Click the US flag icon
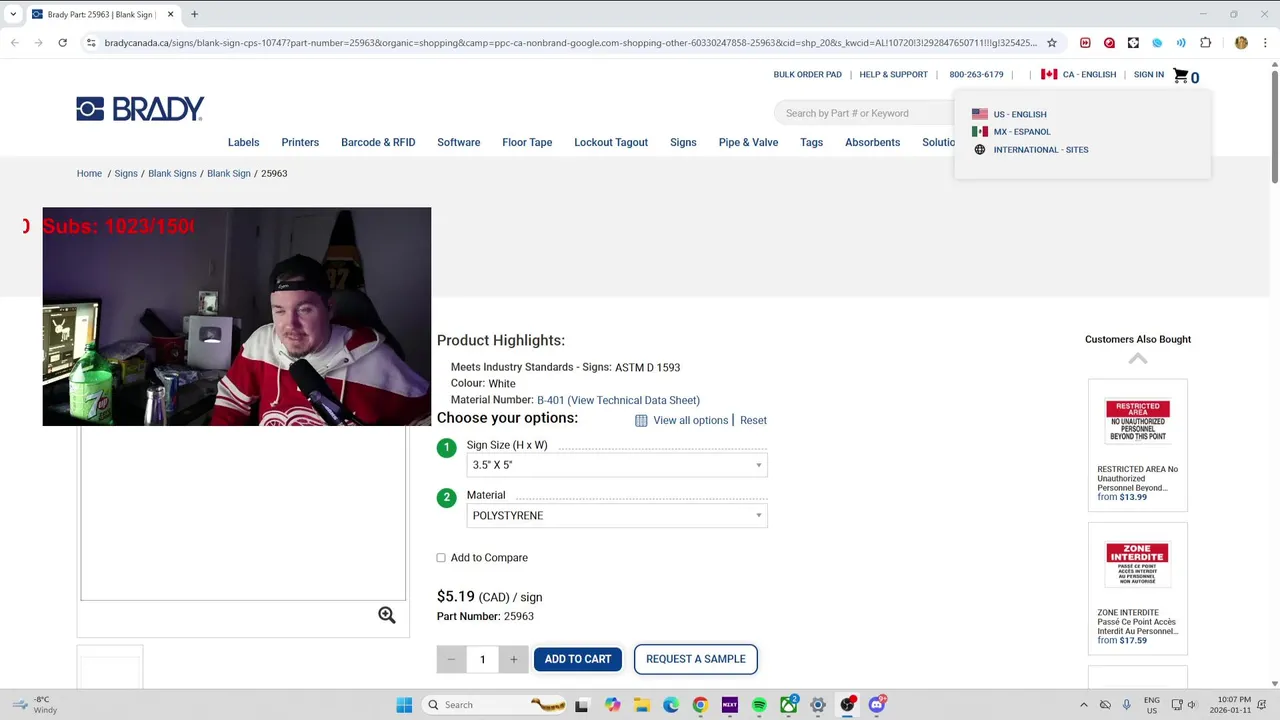The image size is (1280, 720). pyautogui.click(x=980, y=114)
